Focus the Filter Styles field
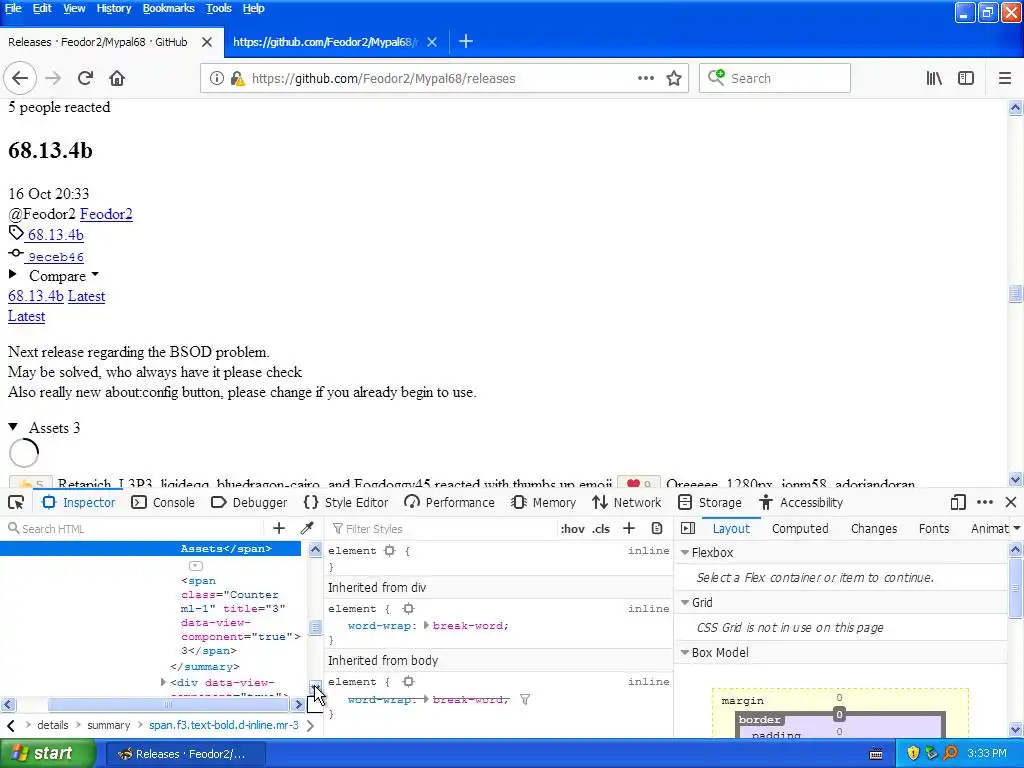The image size is (1024, 768). (x=441, y=528)
